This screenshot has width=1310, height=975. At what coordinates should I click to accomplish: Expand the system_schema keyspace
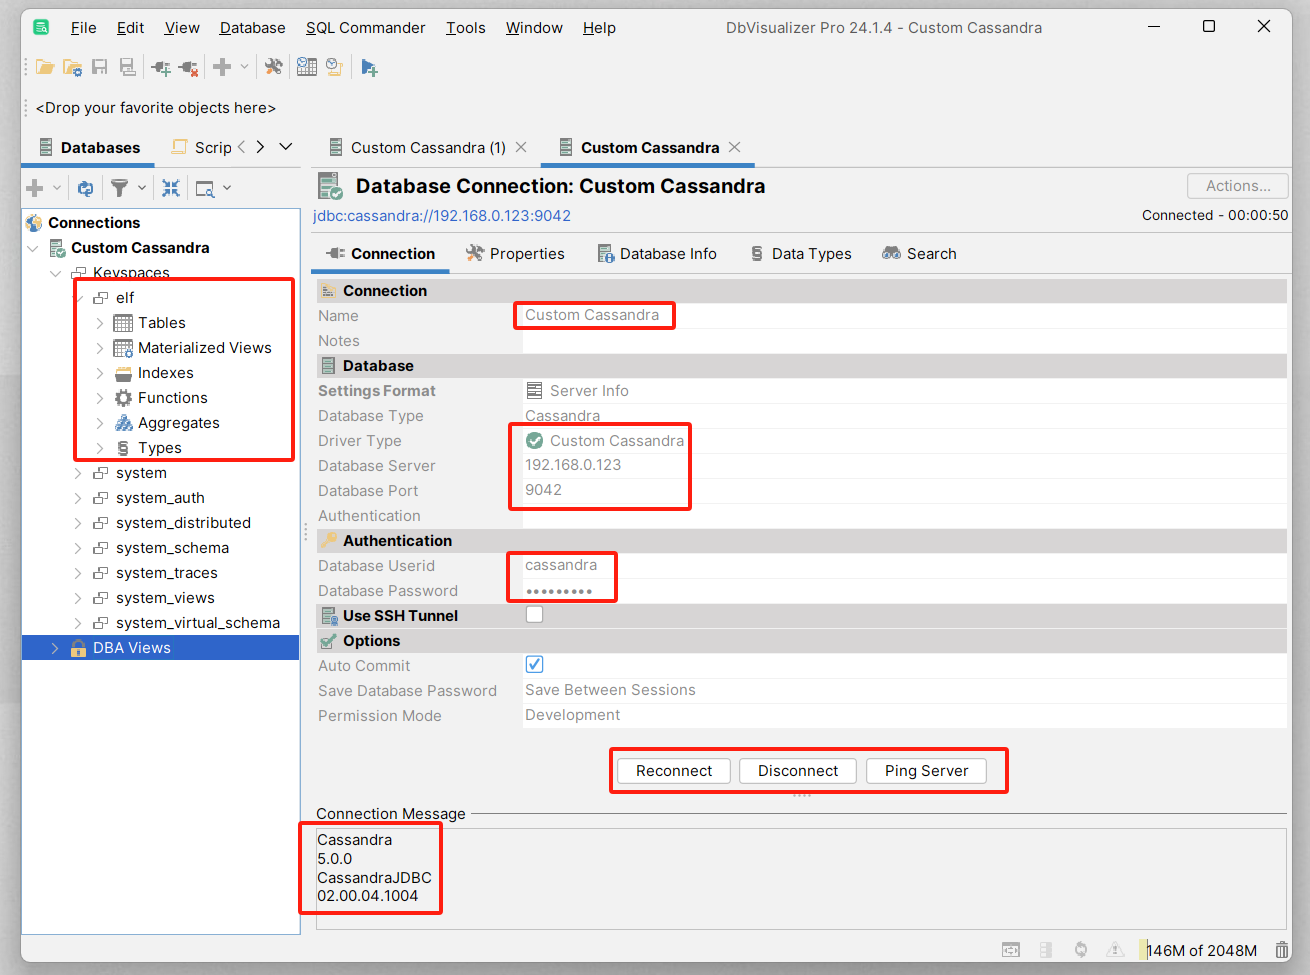pos(78,548)
